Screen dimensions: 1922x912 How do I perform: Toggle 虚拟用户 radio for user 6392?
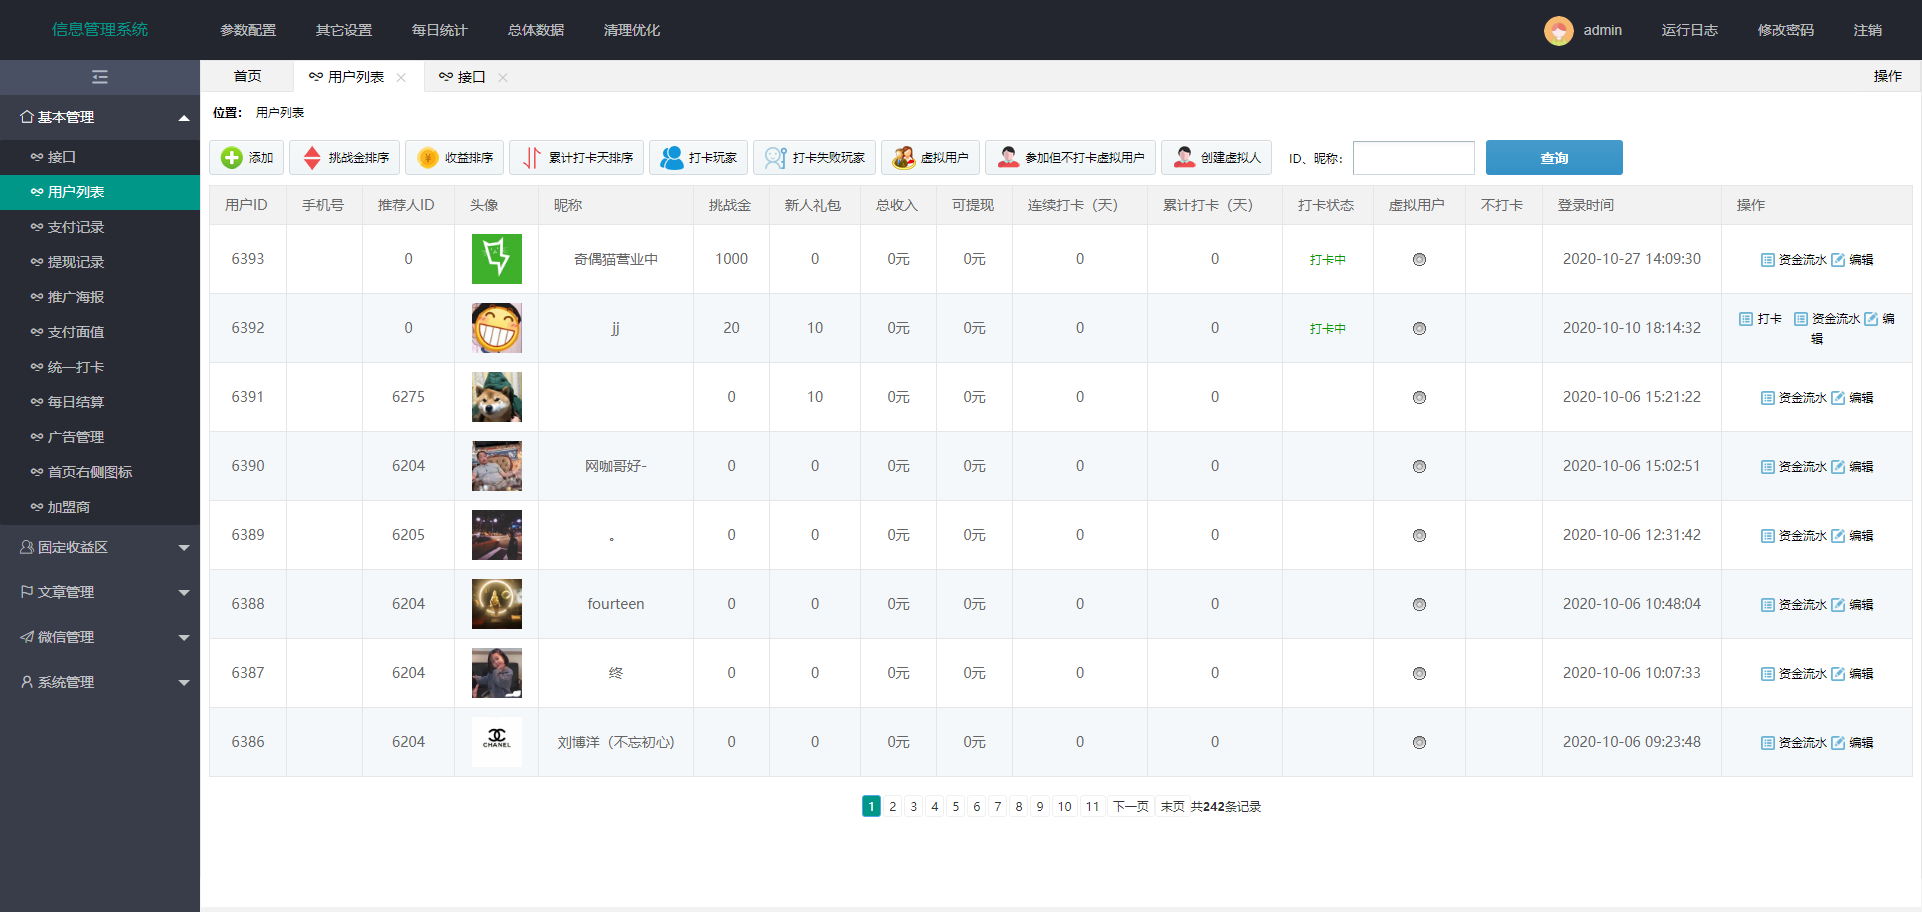click(x=1419, y=329)
